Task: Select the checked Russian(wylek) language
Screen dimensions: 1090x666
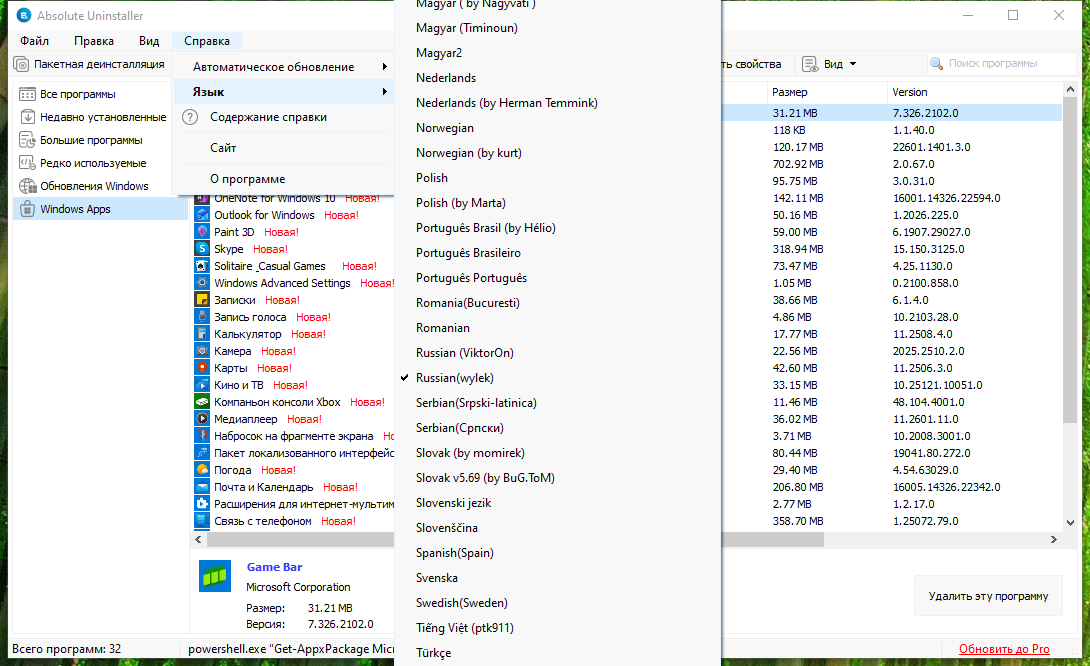Action: tap(455, 378)
